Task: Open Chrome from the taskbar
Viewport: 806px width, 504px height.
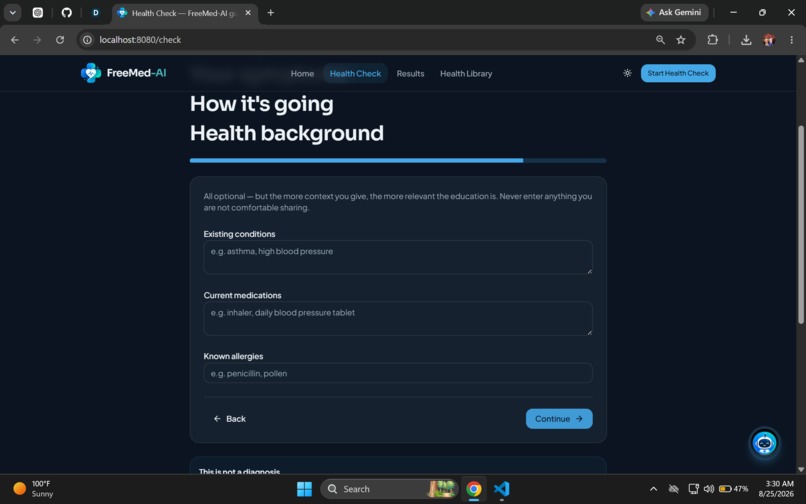Action: (473, 489)
